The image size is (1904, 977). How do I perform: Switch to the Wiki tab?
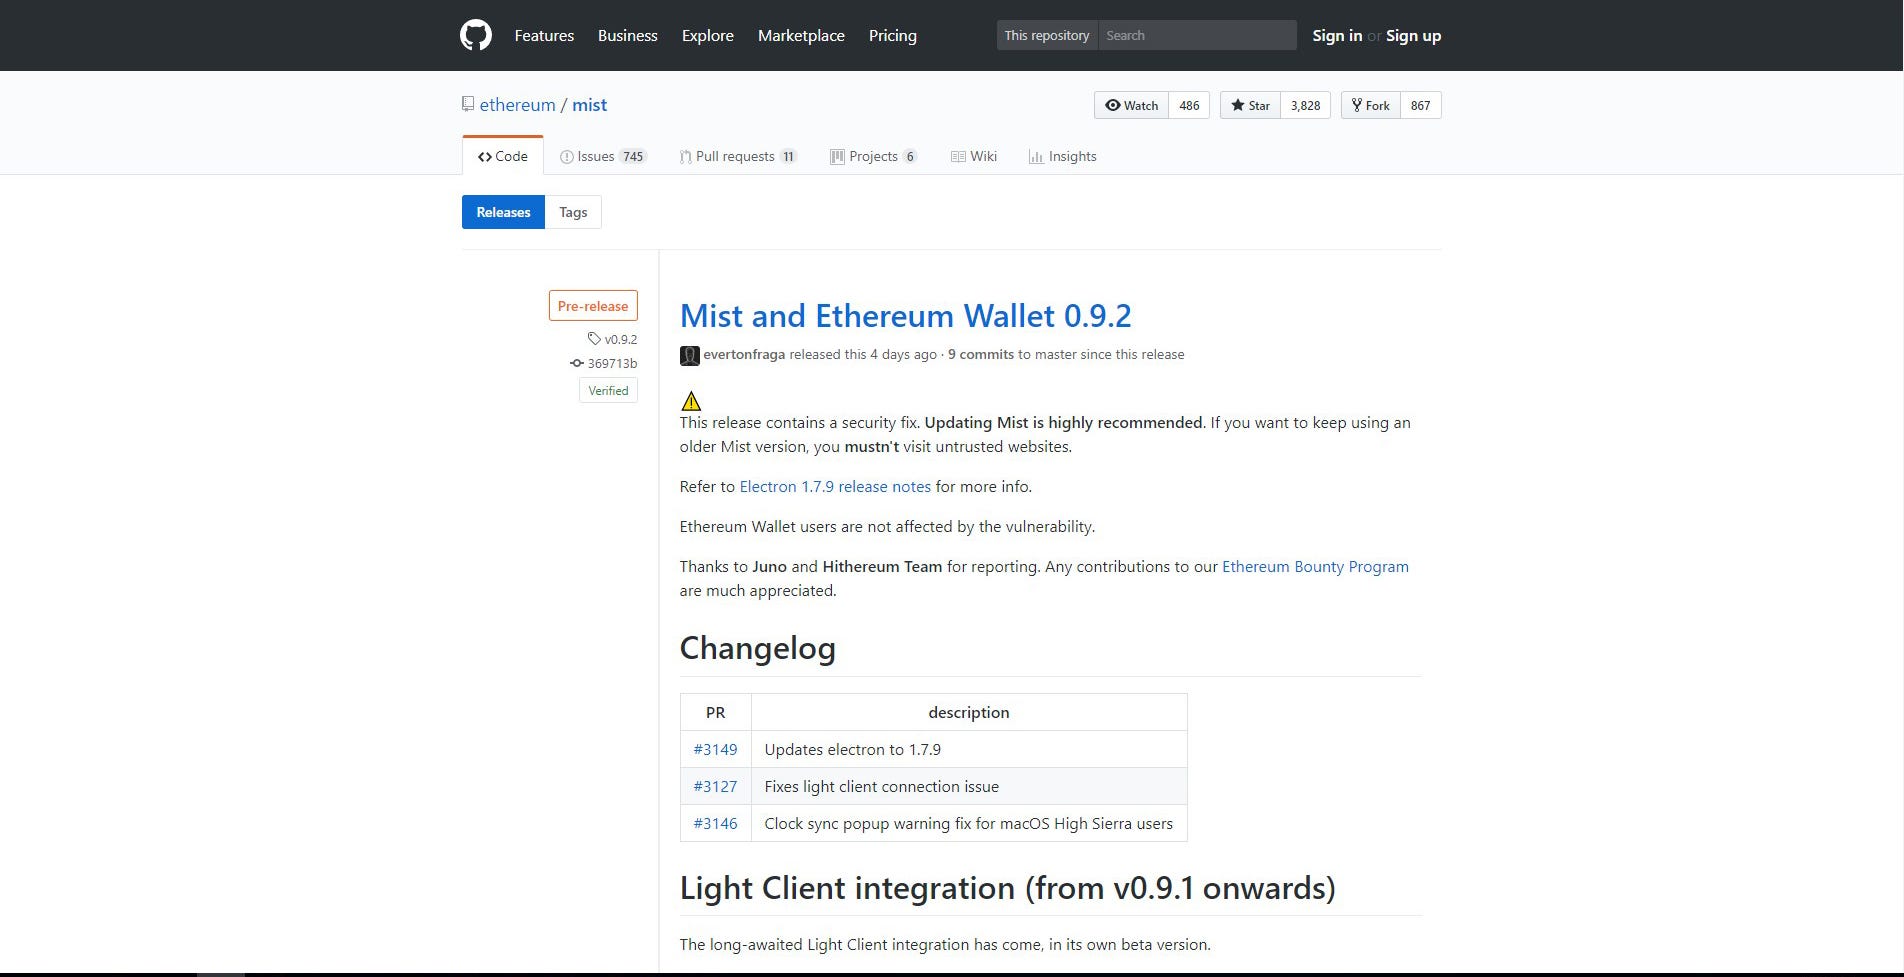tap(973, 156)
